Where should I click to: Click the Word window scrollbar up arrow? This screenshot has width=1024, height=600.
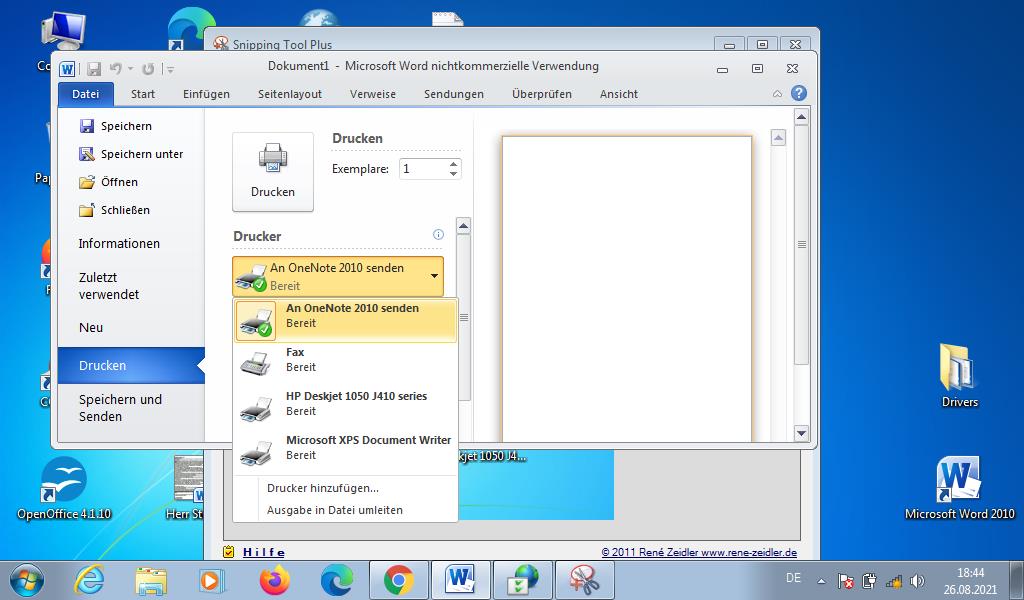[801, 118]
